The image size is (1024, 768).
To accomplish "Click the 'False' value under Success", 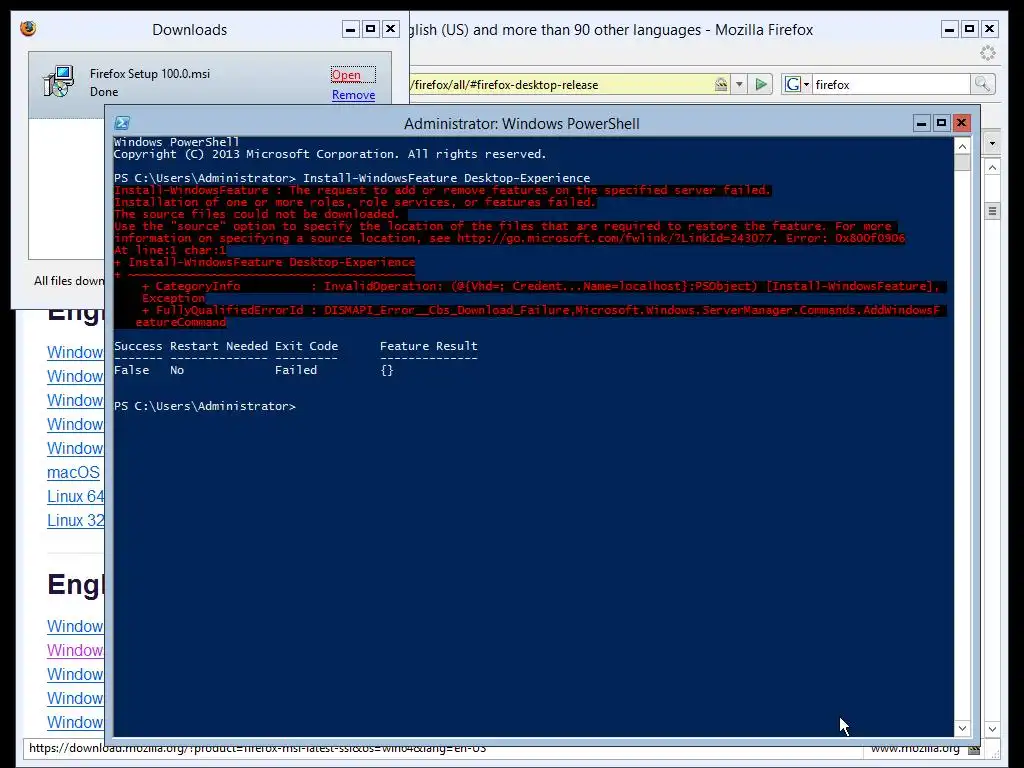I will (131, 370).
